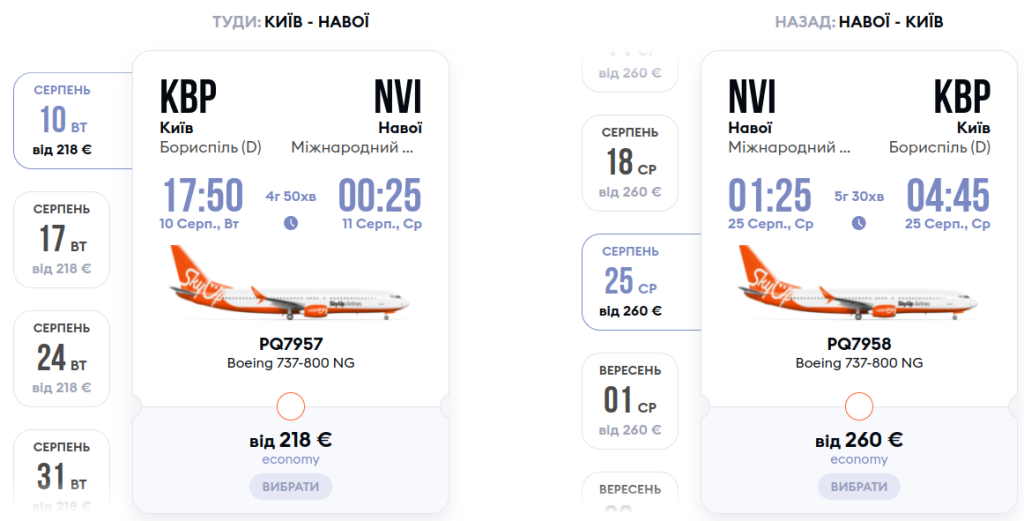Select the economy radio circle for 218 € fare
Viewport: 1024px width, 521px height.
click(290, 406)
